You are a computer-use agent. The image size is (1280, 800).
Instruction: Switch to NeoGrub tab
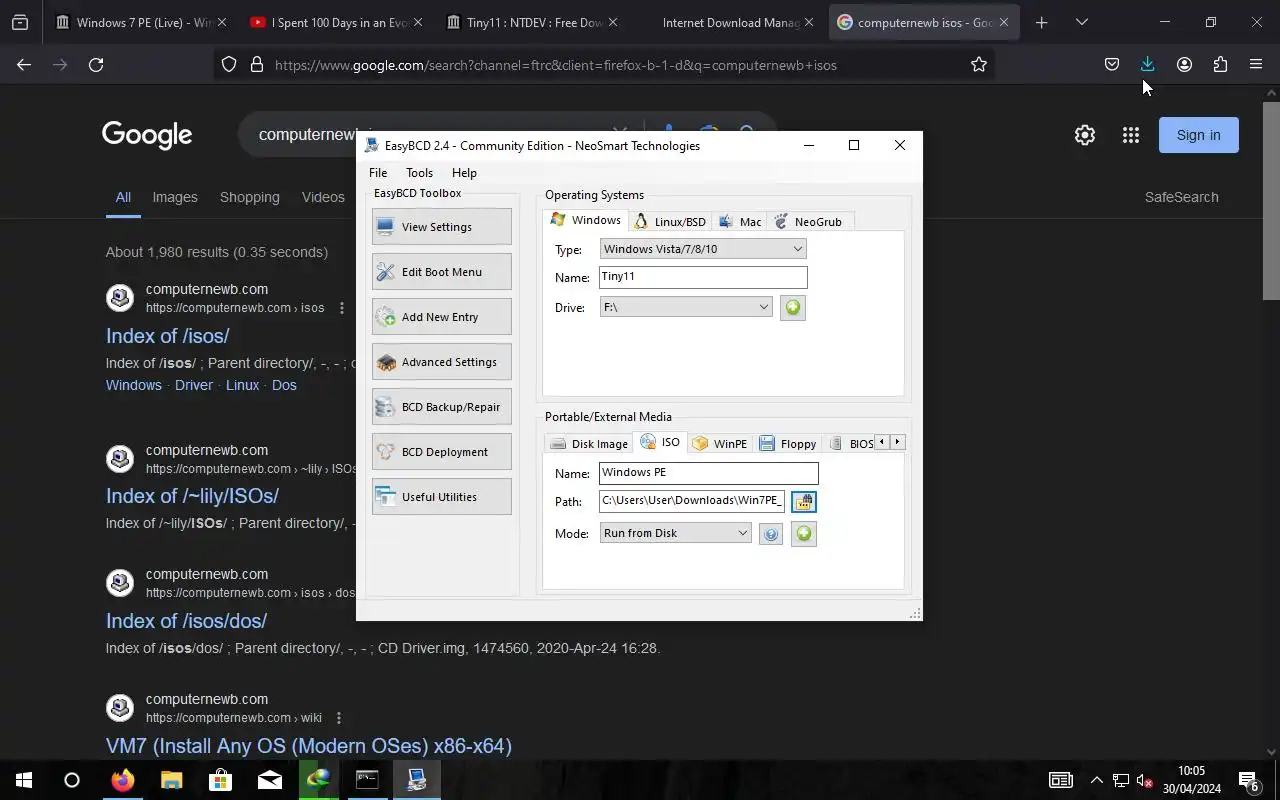point(808,222)
